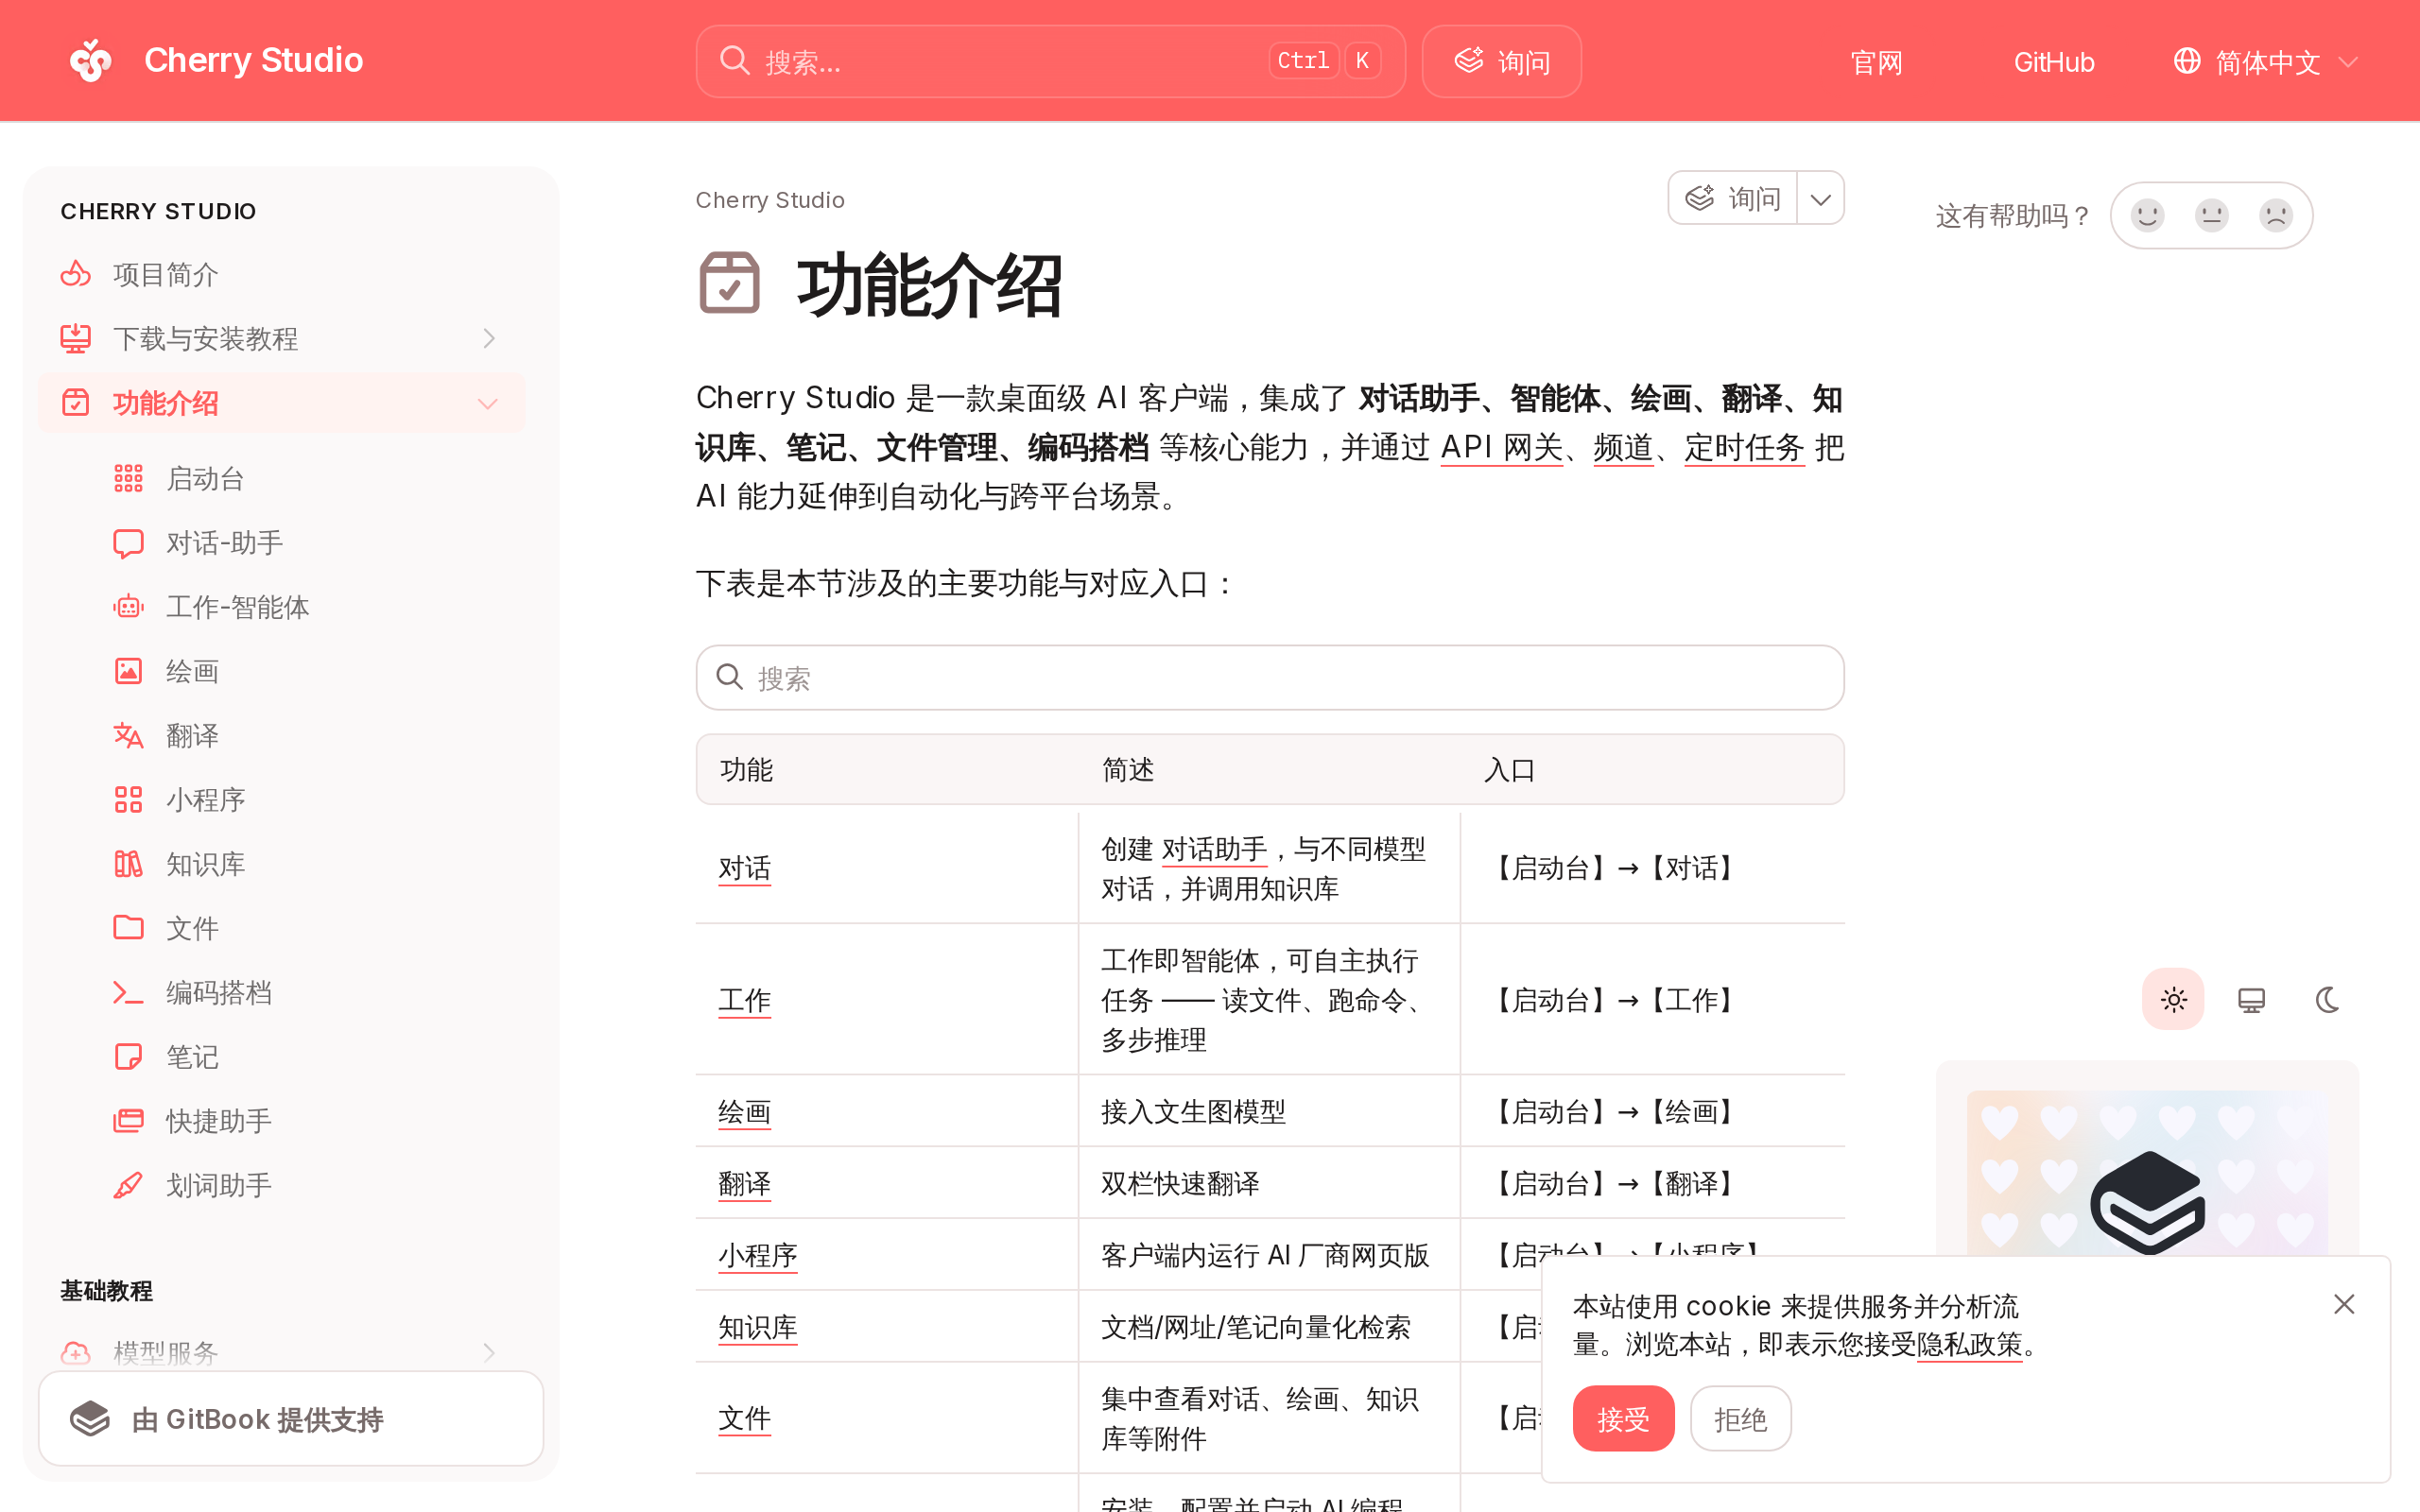Click the 绘画 image icon
This screenshot has height=1512, width=2420.
[128, 671]
